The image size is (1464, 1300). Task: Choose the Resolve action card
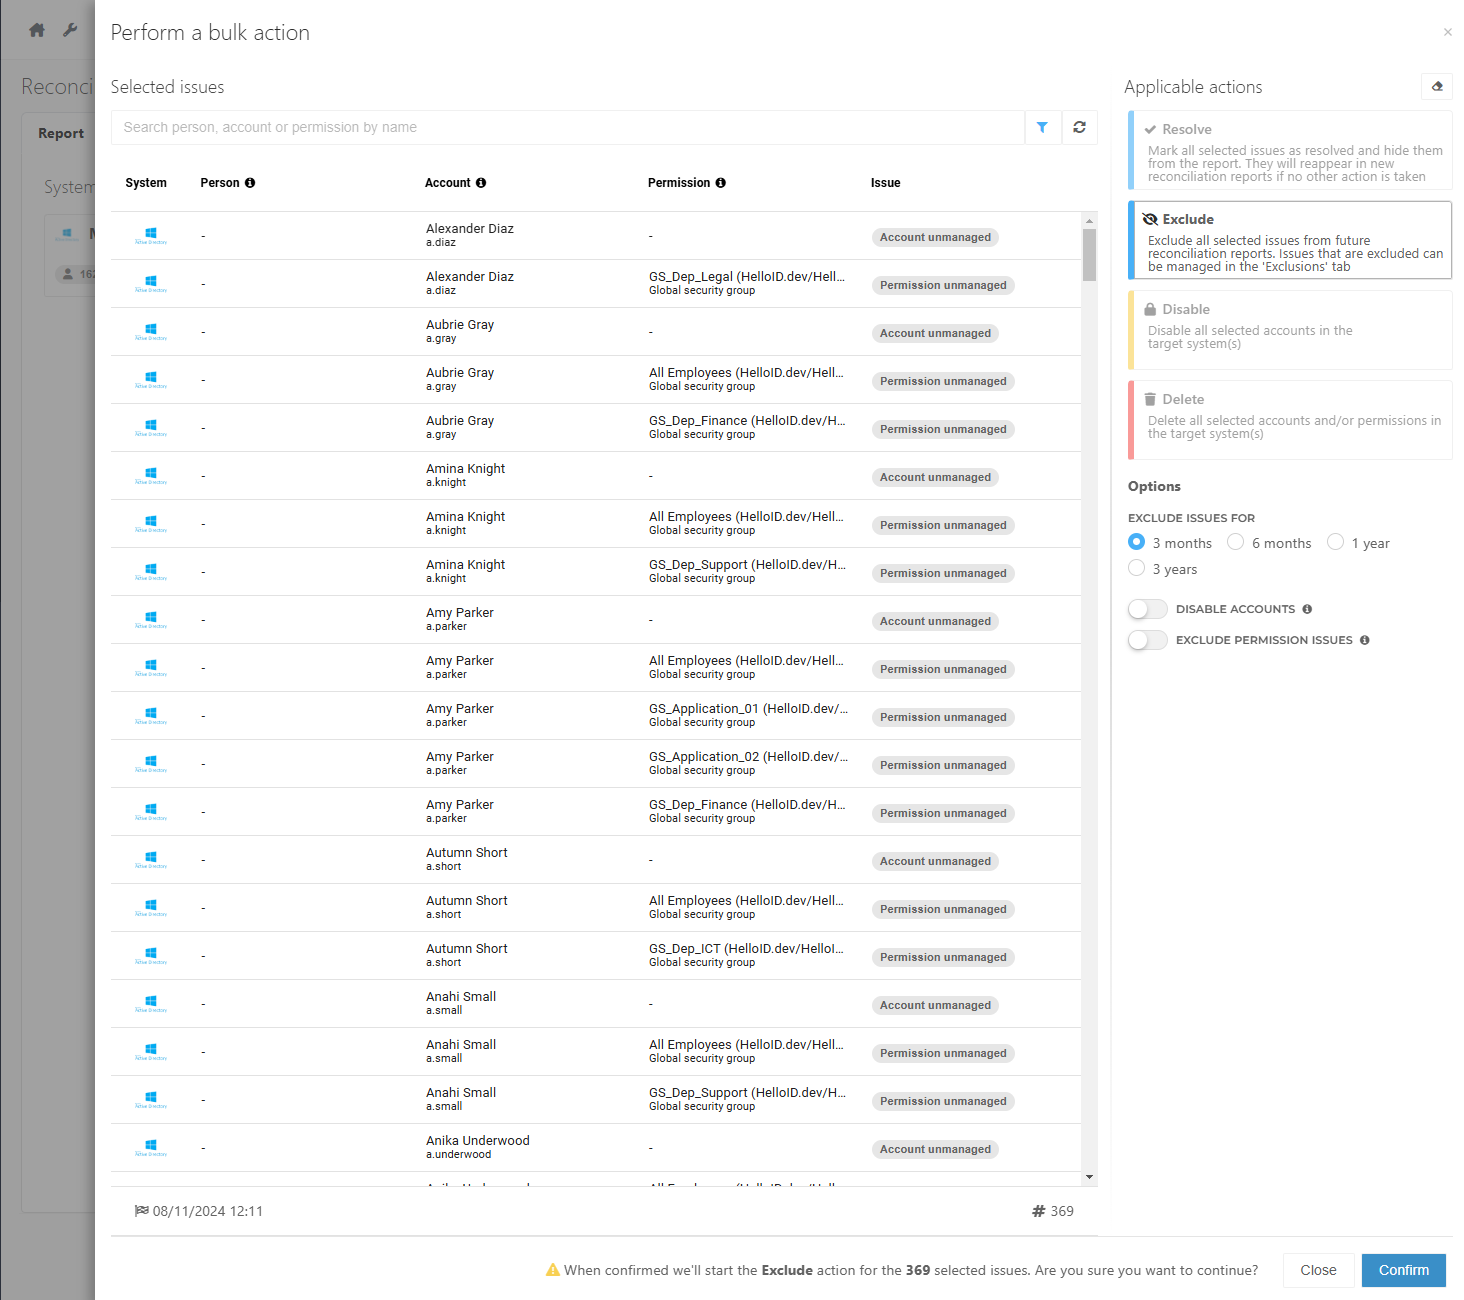point(1290,150)
